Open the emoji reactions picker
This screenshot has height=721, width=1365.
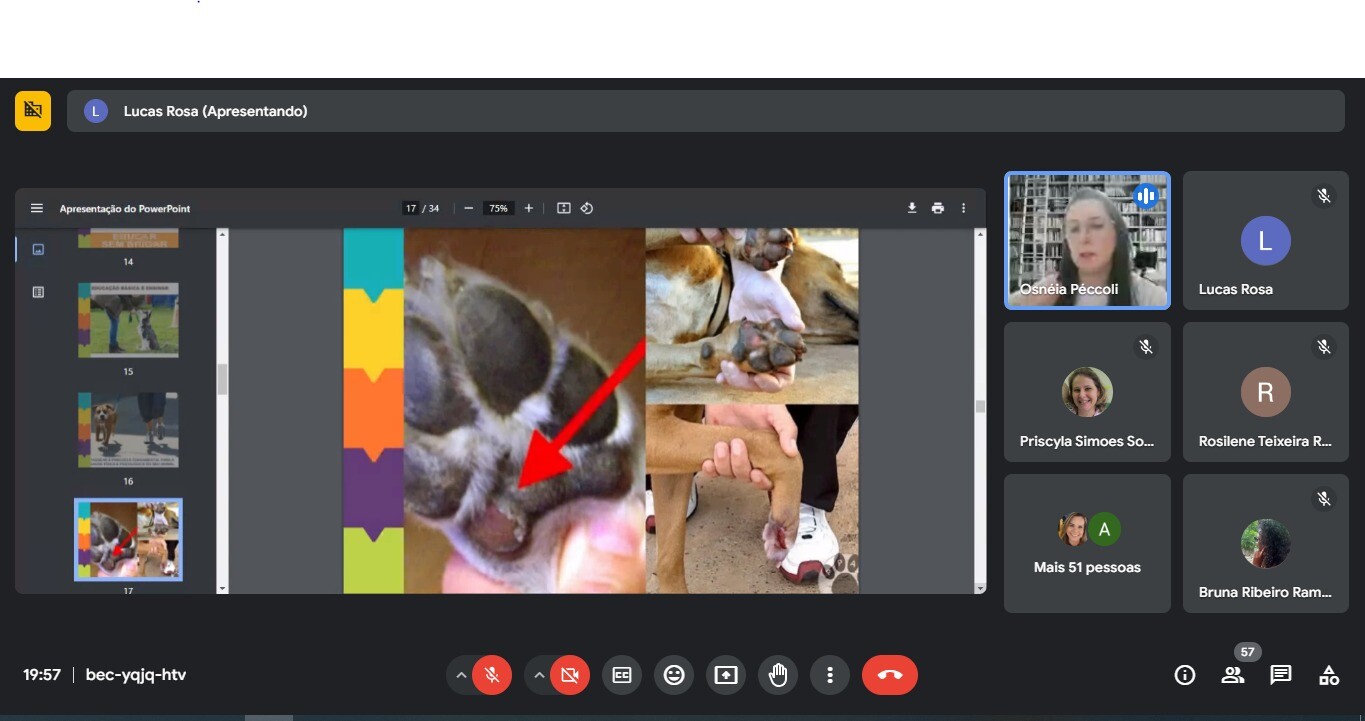tap(674, 675)
